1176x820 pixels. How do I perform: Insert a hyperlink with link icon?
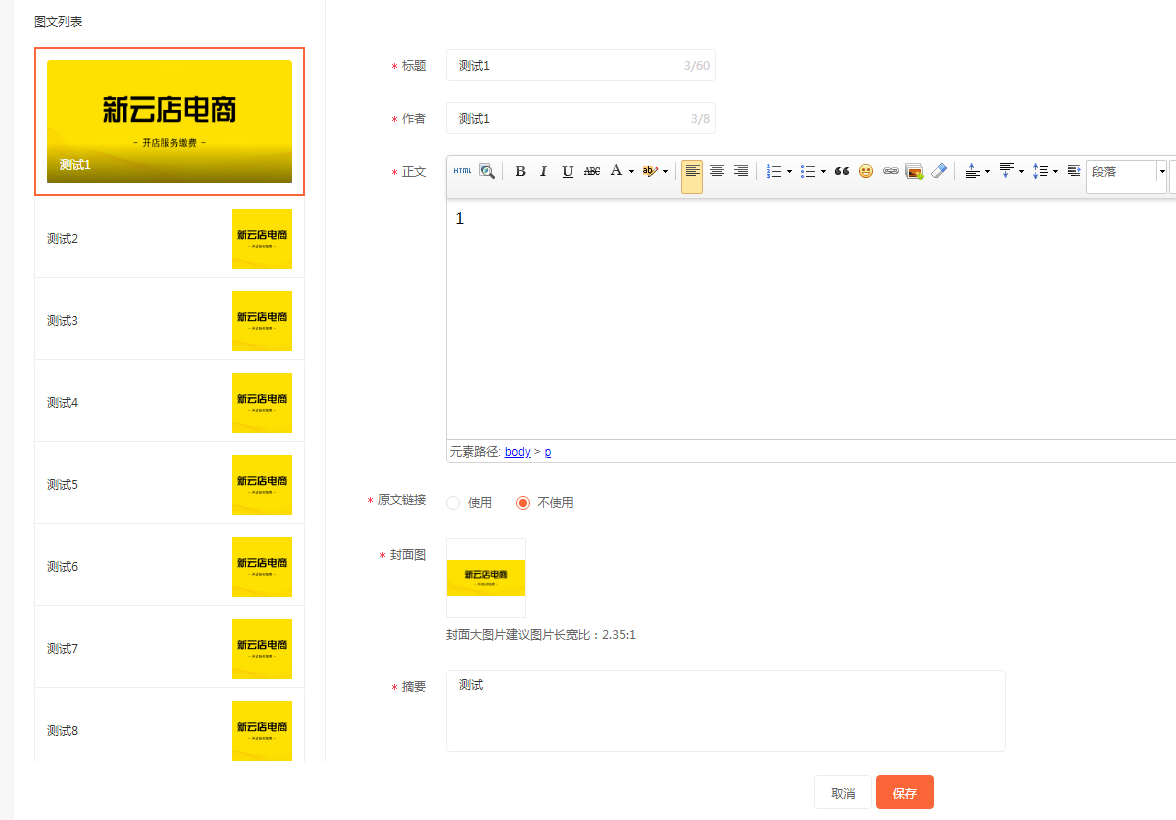(x=890, y=171)
